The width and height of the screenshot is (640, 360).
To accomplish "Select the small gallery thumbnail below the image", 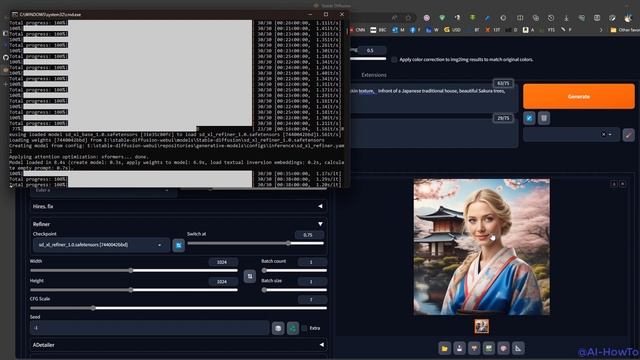I will (x=482, y=326).
